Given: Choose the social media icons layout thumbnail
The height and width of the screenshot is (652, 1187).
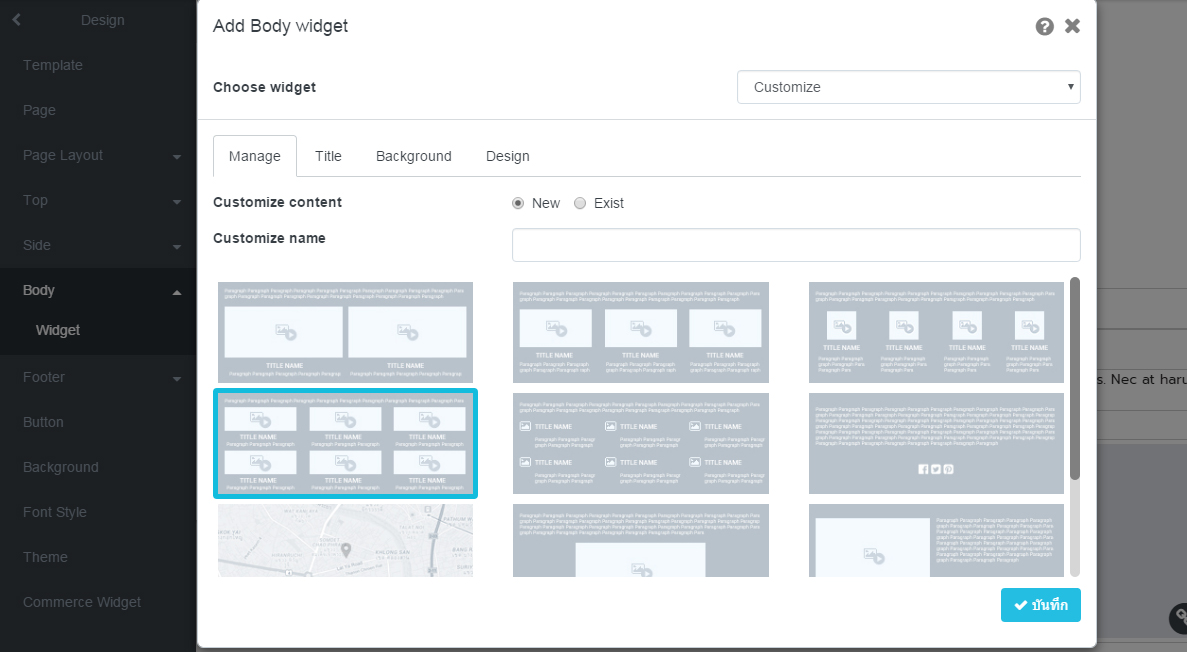Looking at the screenshot, I should 936,443.
